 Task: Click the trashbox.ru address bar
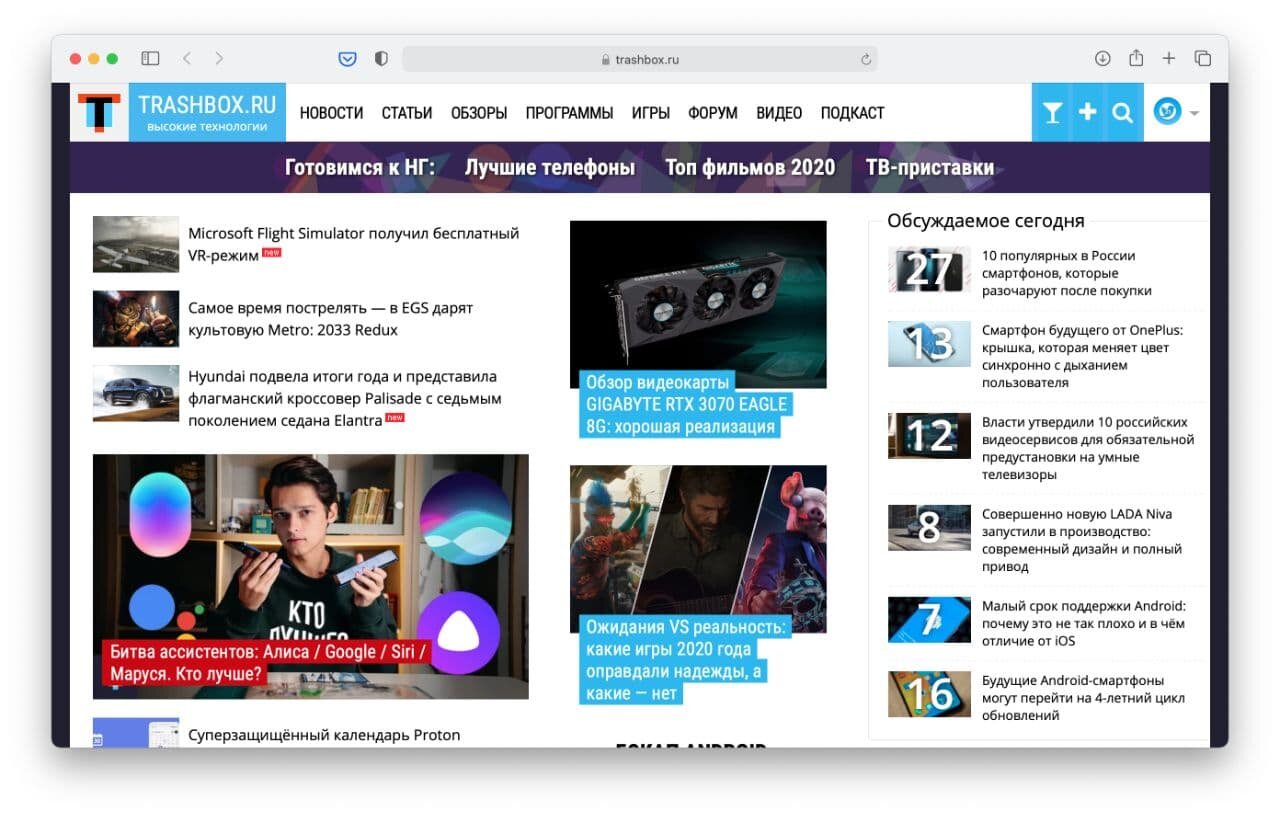pyautogui.click(x=640, y=59)
